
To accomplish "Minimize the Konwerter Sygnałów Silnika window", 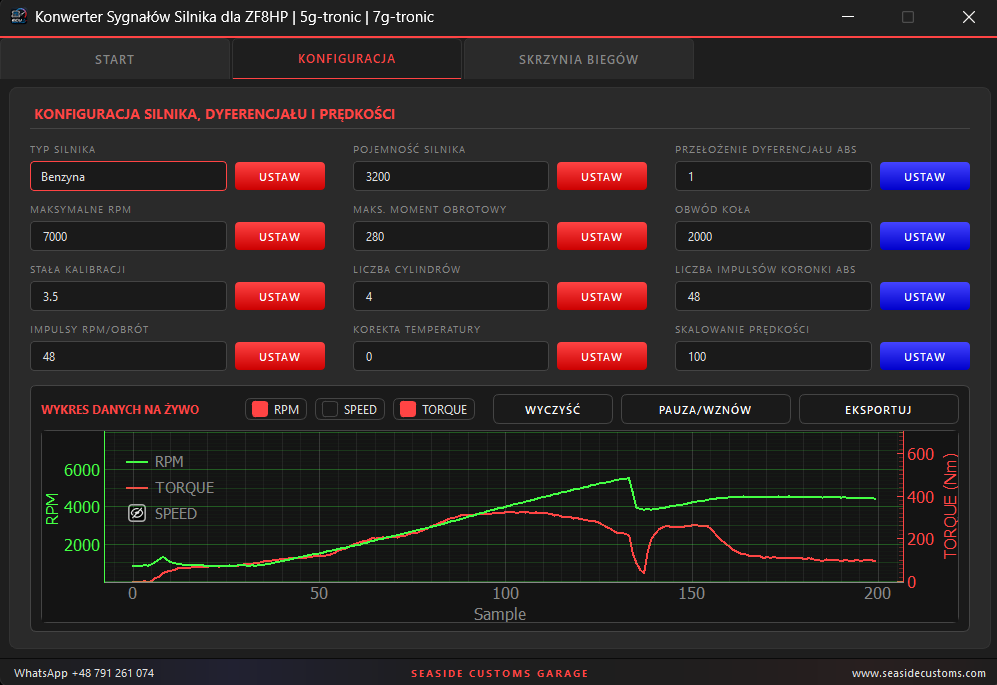I will (x=848, y=17).
